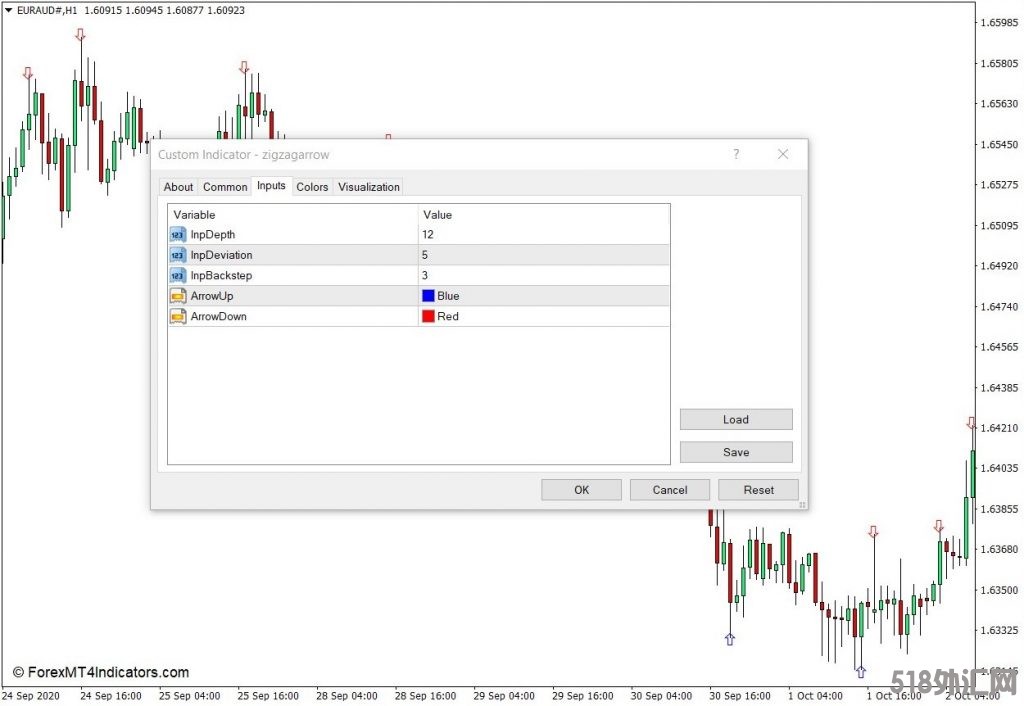
Task: Open the Visualization tab
Action: (368, 187)
